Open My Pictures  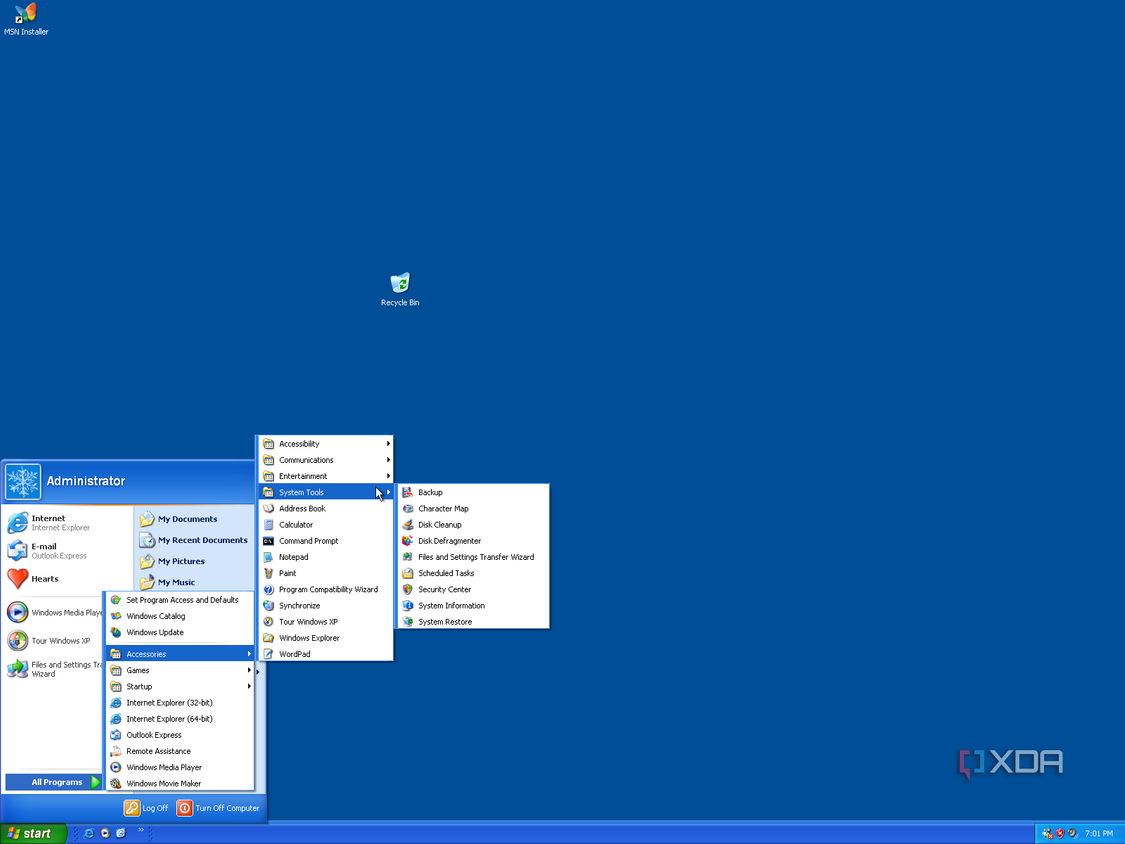173,561
